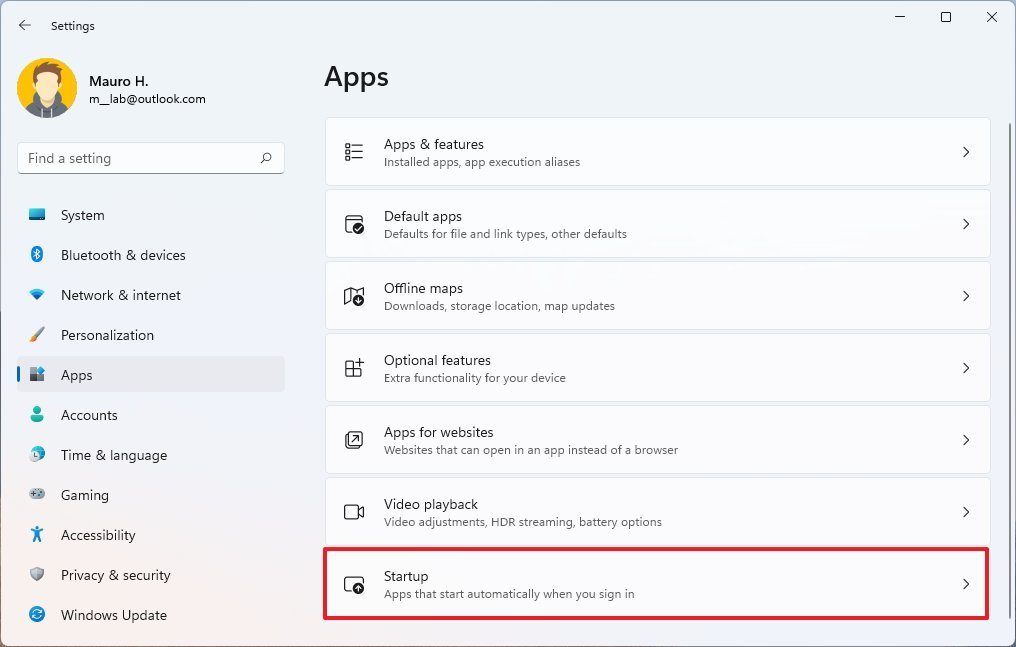Click the Video playback icon
The image size is (1016, 647).
(x=353, y=511)
